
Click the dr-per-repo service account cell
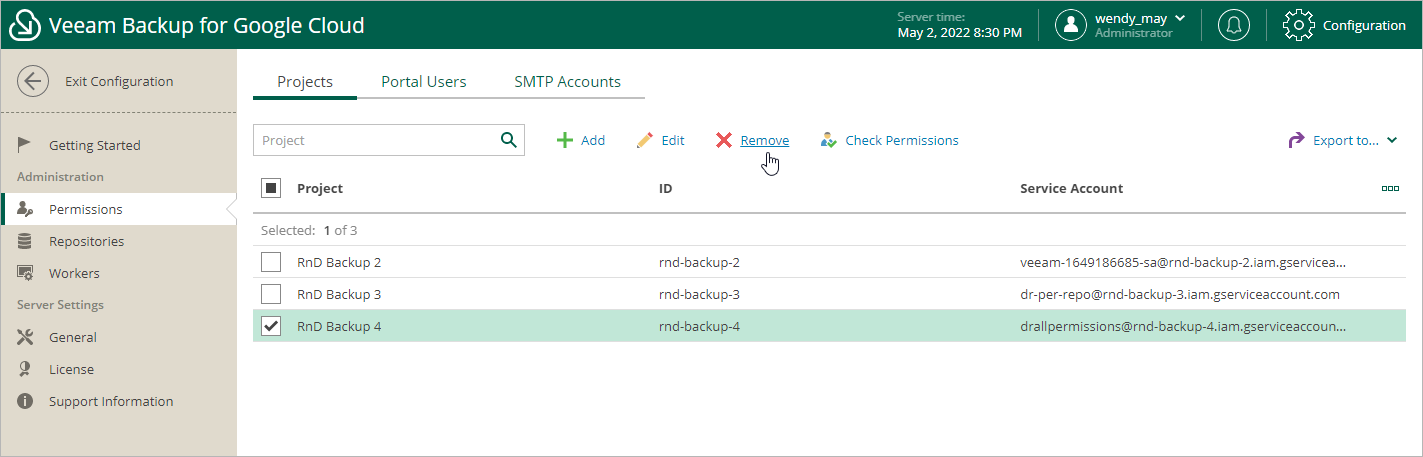1180,294
